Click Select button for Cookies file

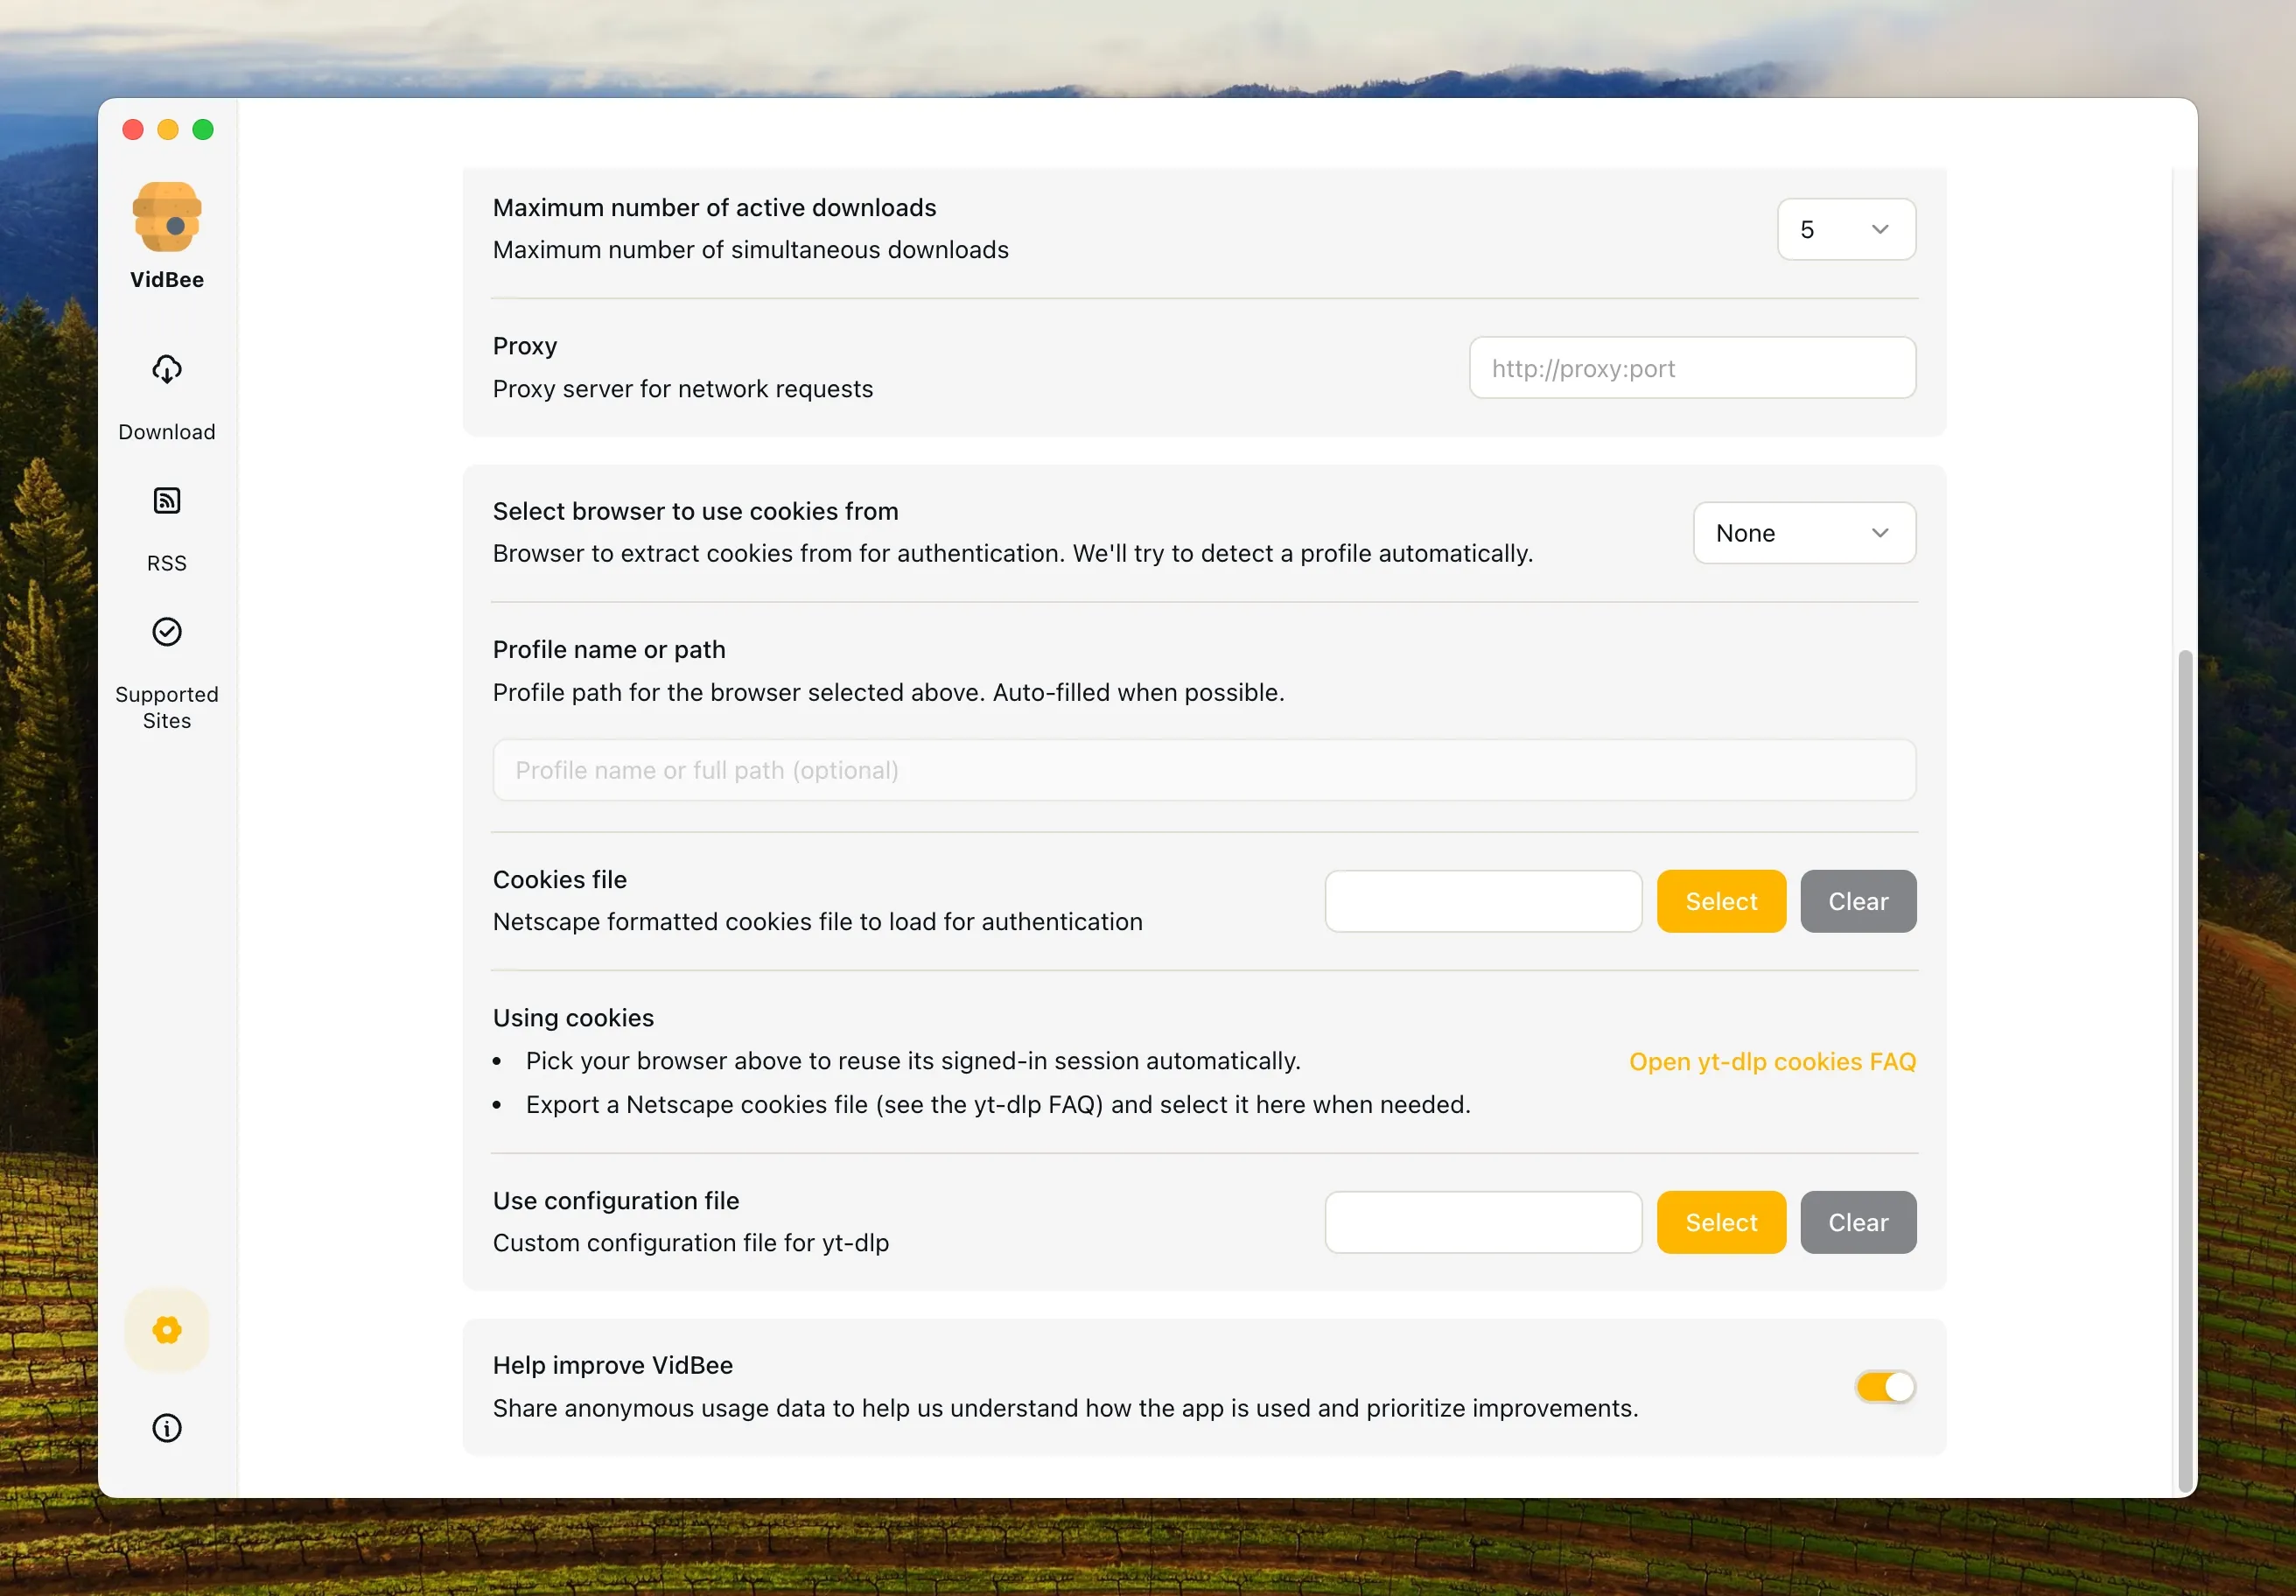click(x=1721, y=901)
